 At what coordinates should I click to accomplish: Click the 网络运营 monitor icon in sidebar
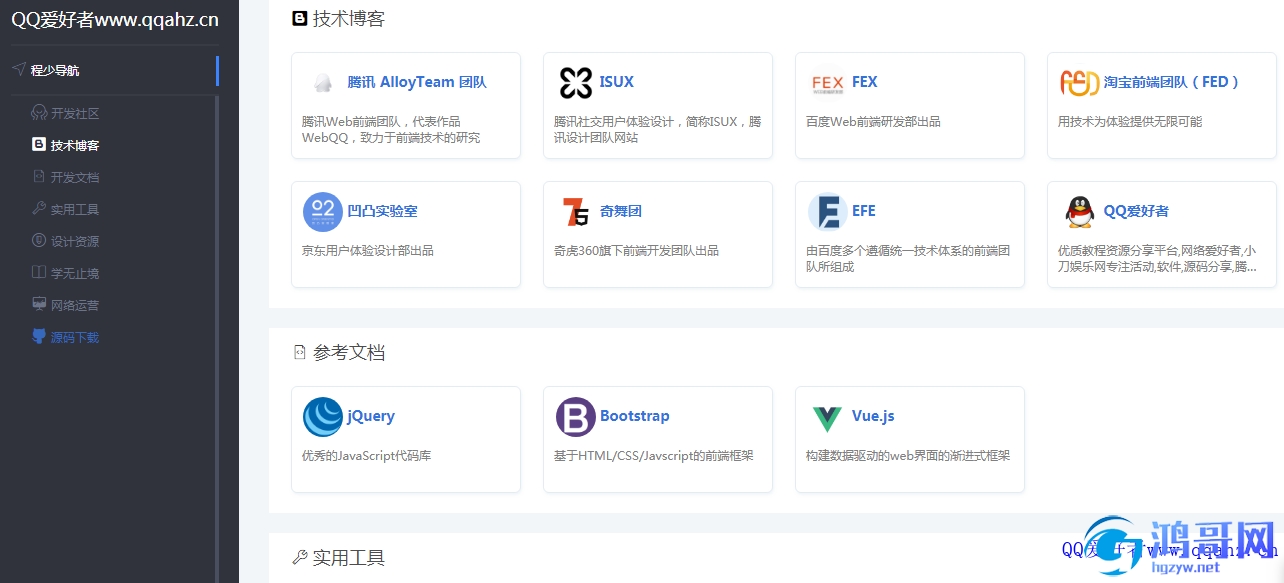point(39,305)
